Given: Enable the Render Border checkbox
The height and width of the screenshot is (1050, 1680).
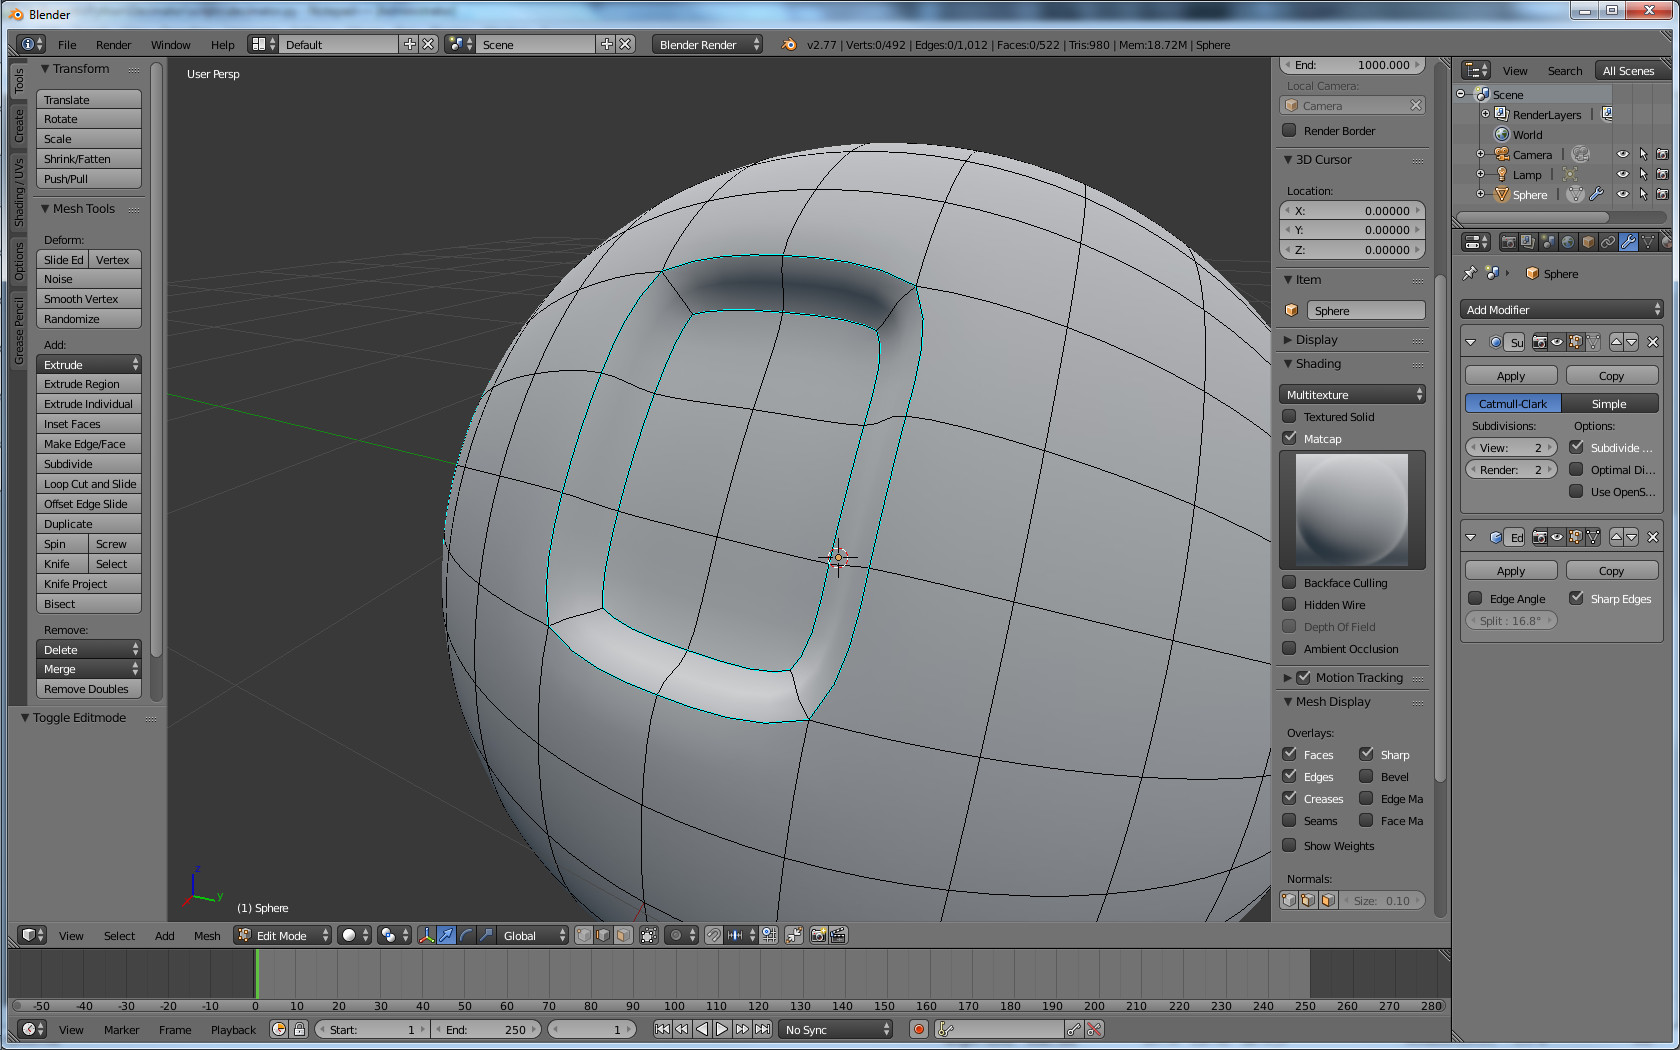Looking at the screenshot, I should (1290, 130).
